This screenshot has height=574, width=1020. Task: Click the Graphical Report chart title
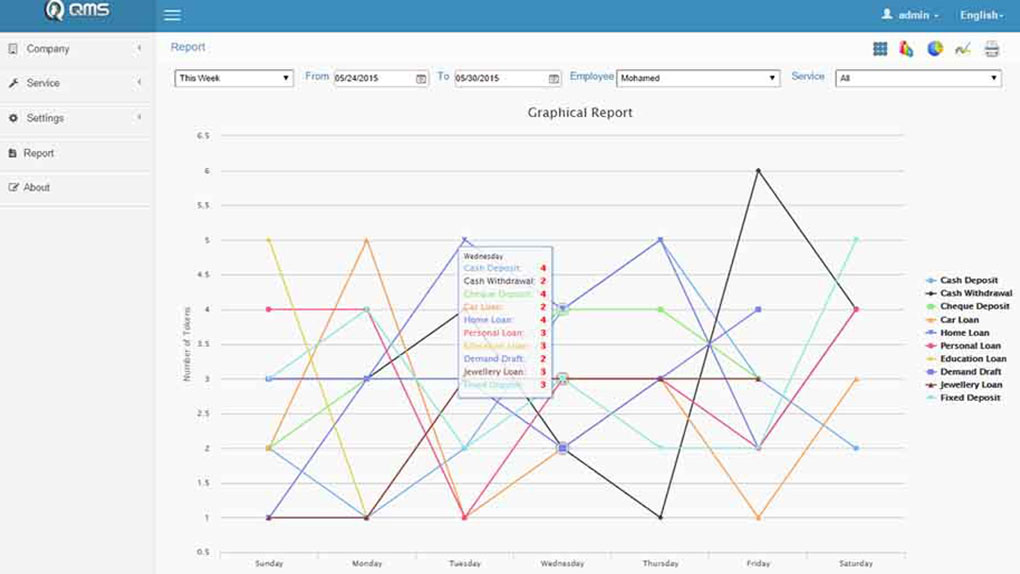pyautogui.click(x=580, y=113)
